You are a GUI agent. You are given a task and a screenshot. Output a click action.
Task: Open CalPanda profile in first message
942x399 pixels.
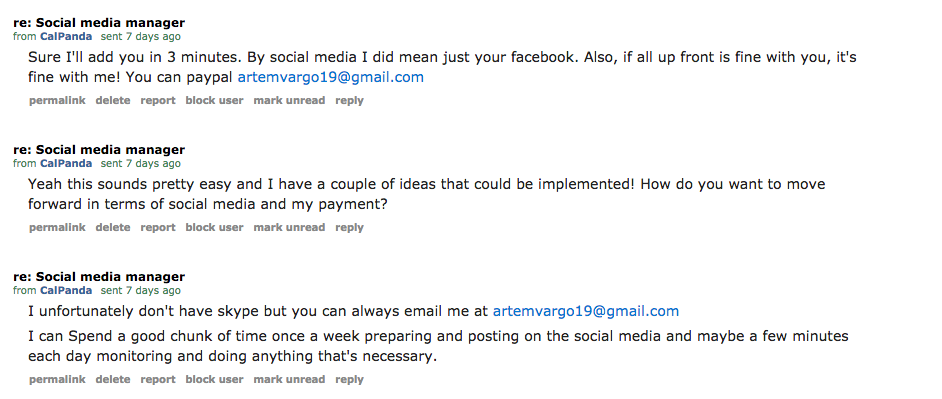[66, 36]
